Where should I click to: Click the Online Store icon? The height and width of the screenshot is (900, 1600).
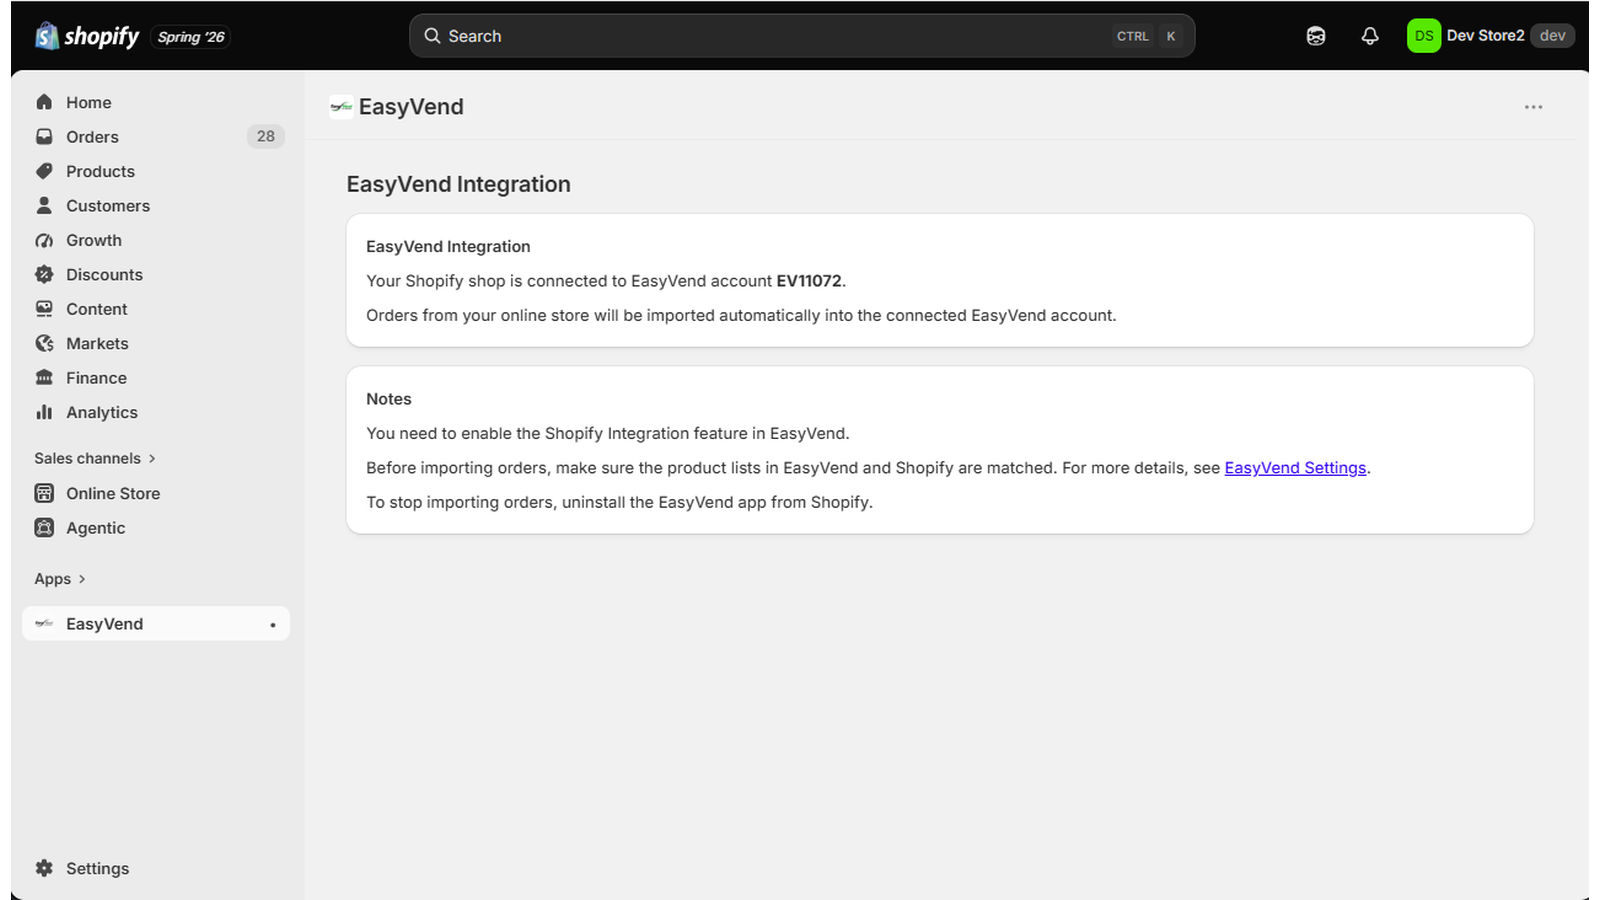coord(44,493)
